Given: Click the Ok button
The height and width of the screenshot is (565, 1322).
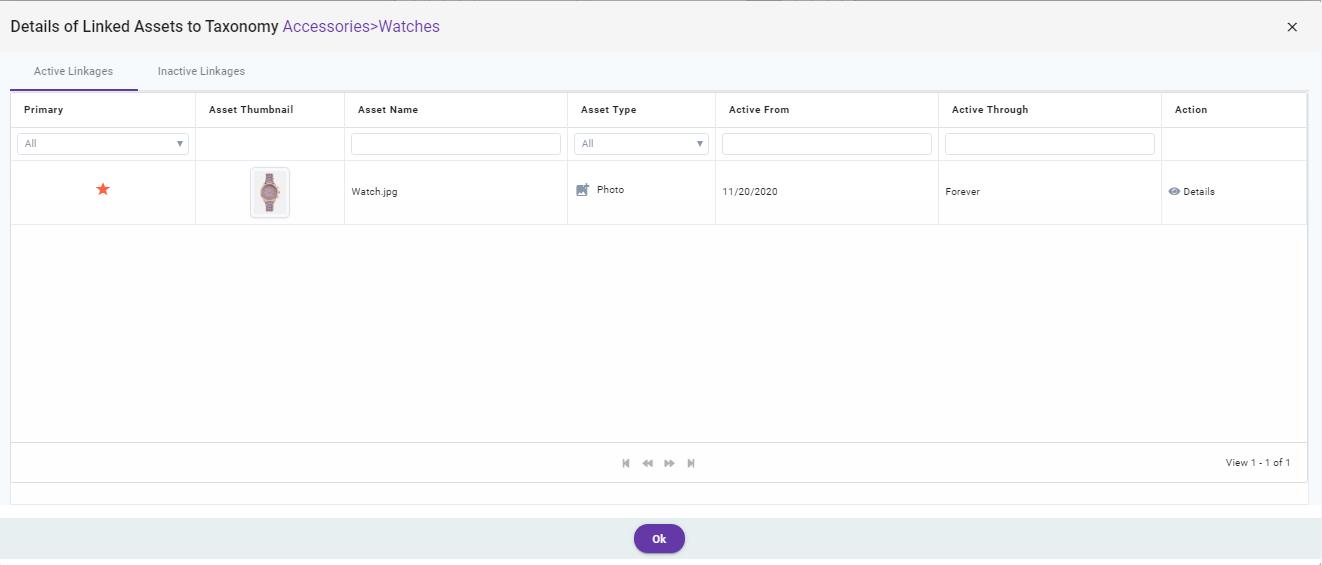Looking at the screenshot, I should (659, 539).
